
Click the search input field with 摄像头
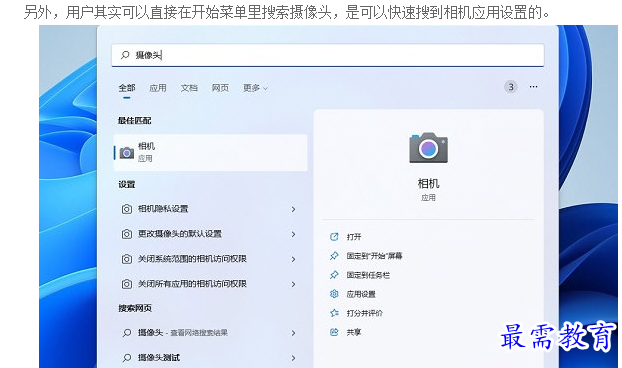point(328,55)
